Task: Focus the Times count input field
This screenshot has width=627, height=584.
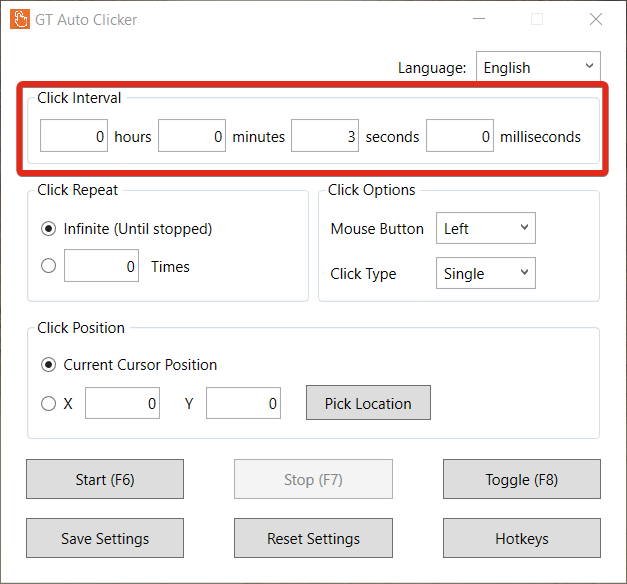Action: [x=102, y=266]
